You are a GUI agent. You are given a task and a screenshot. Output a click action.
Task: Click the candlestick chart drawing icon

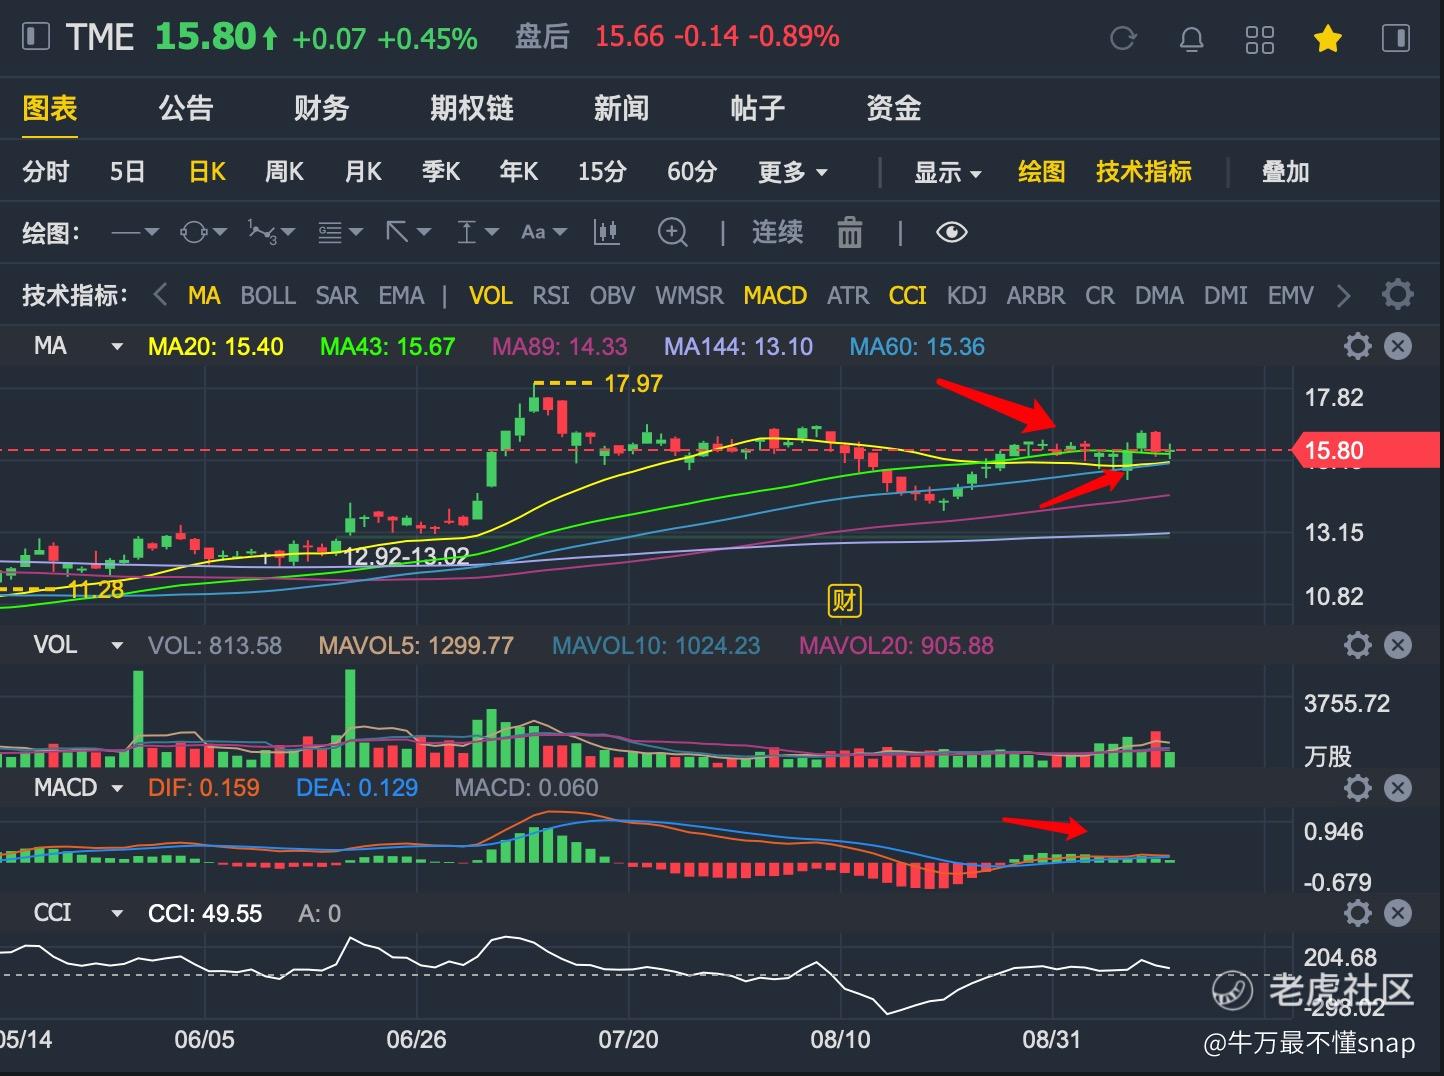(x=606, y=233)
